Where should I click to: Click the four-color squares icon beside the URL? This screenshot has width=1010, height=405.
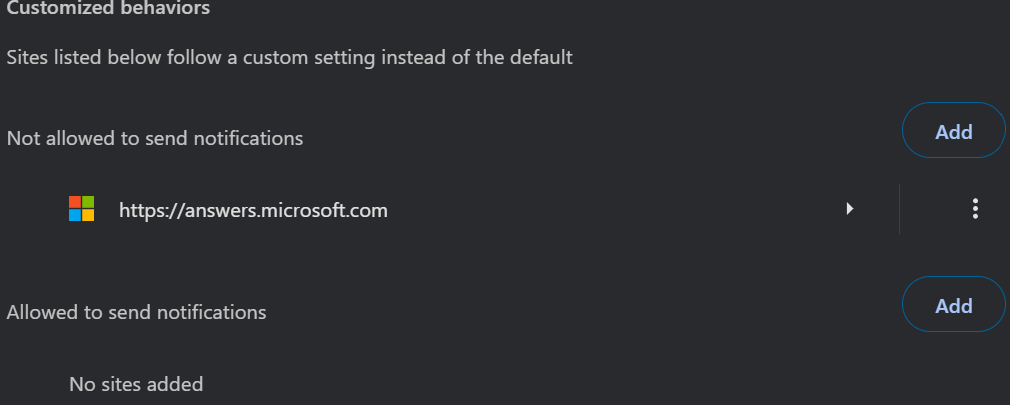click(x=82, y=209)
